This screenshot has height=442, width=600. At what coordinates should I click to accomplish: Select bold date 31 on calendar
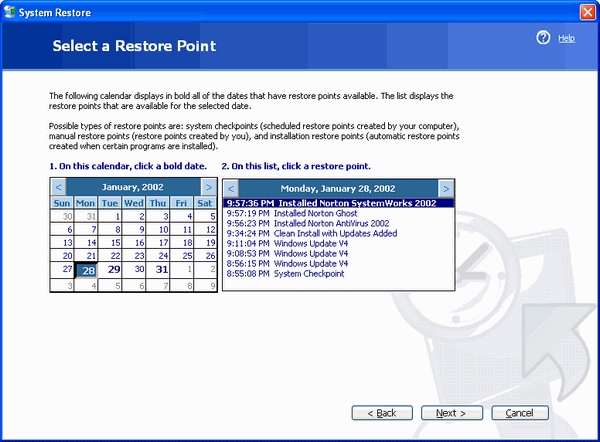pyautogui.click(x=158, y=269)
